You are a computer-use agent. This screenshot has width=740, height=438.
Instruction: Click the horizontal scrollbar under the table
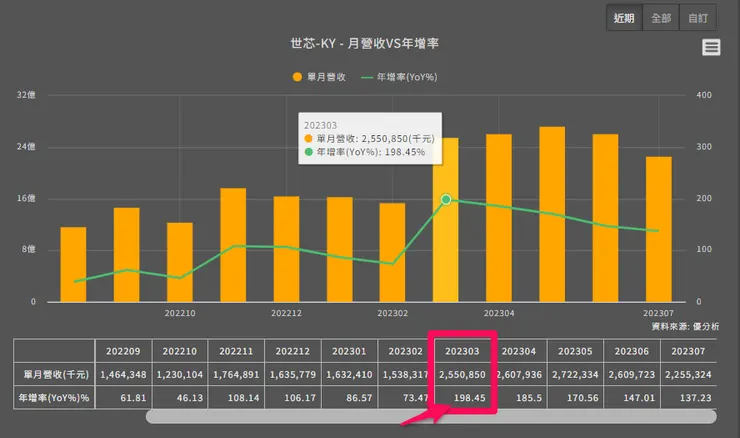431,416
